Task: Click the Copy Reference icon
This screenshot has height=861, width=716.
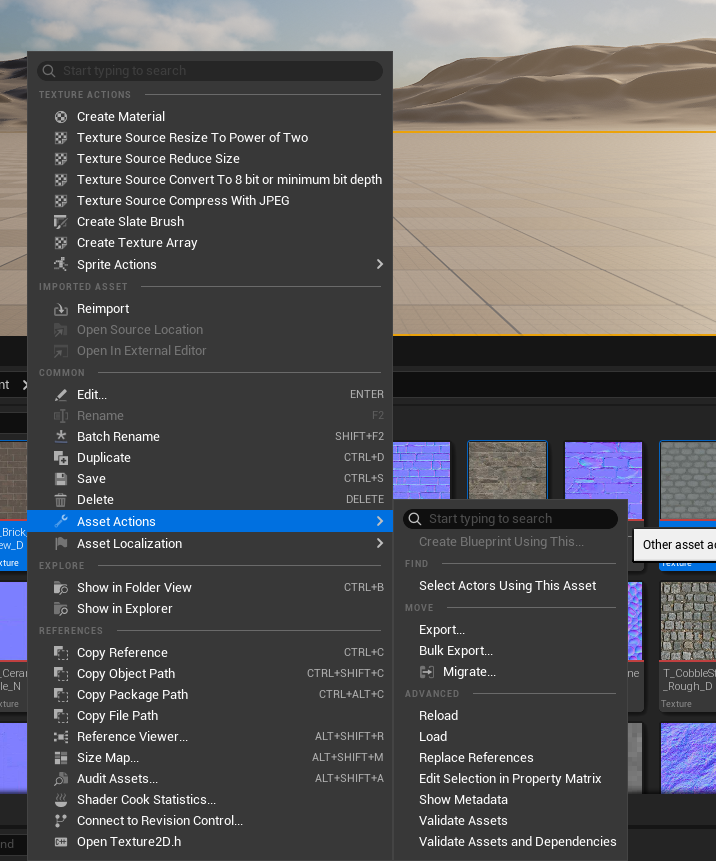Action: 61,653
